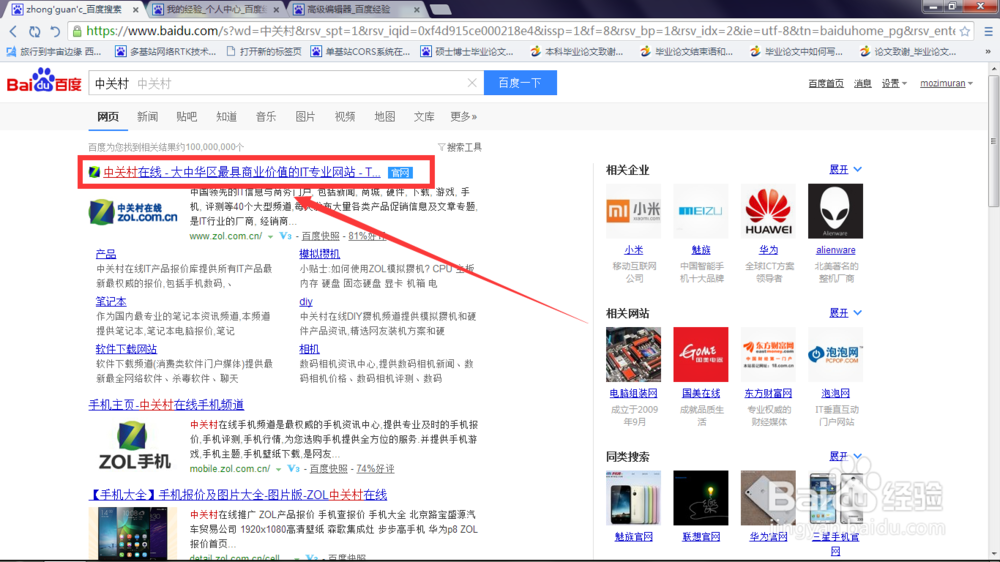Switch to the 知道 tab

226,117
